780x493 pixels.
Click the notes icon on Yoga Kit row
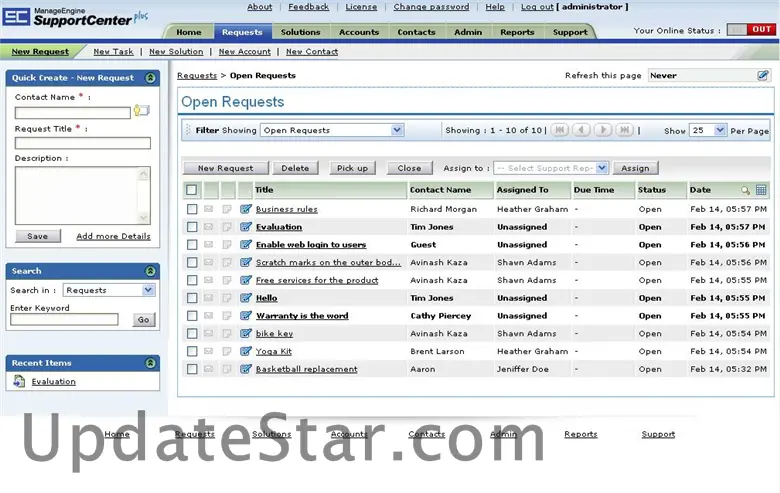(227, 352)
